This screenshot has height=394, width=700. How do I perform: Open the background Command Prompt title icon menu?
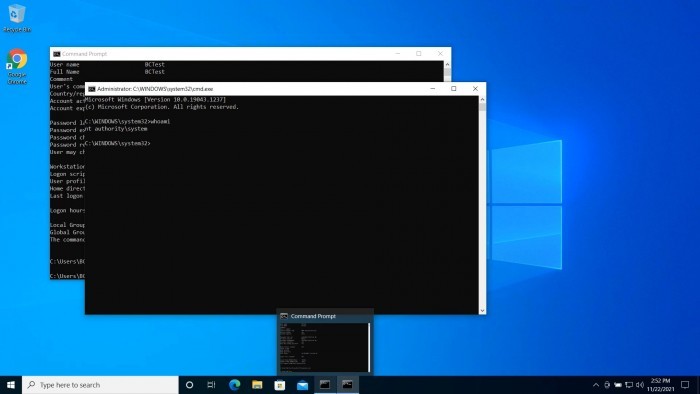pos(57,54)
